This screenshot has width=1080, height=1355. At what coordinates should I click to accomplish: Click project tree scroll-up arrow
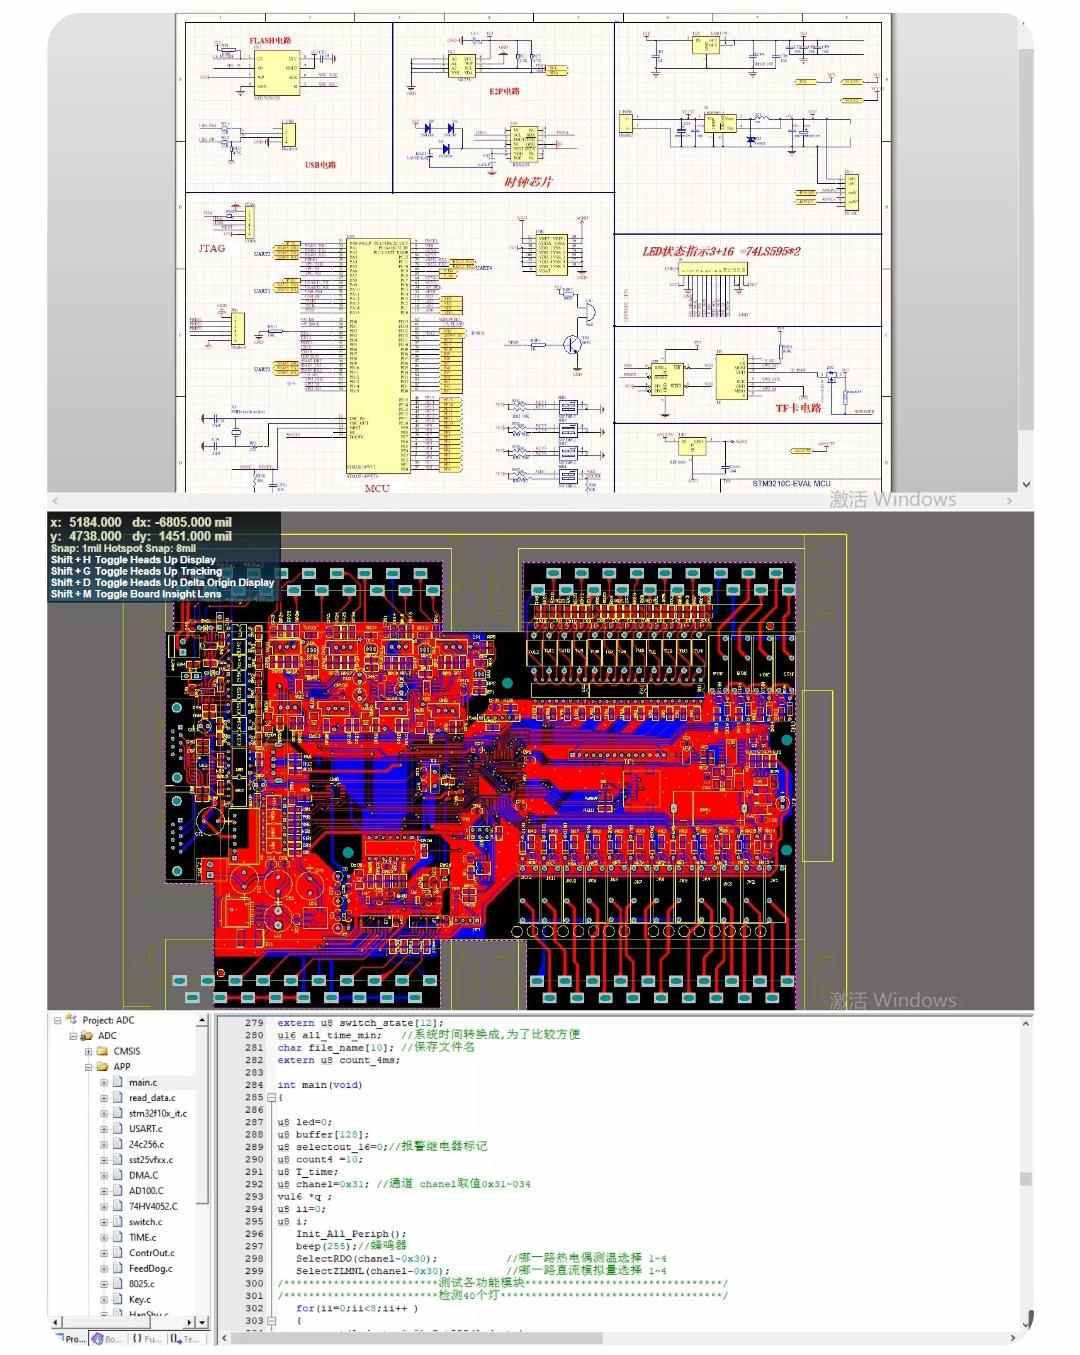203,1021
